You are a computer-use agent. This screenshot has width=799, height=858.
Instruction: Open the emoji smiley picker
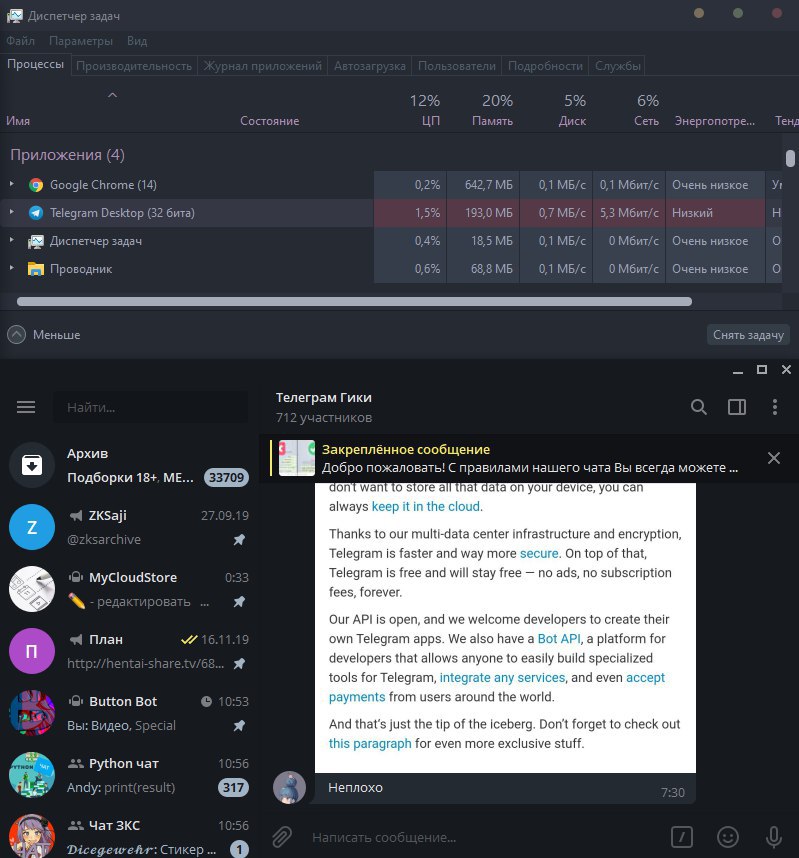point(727,837)
